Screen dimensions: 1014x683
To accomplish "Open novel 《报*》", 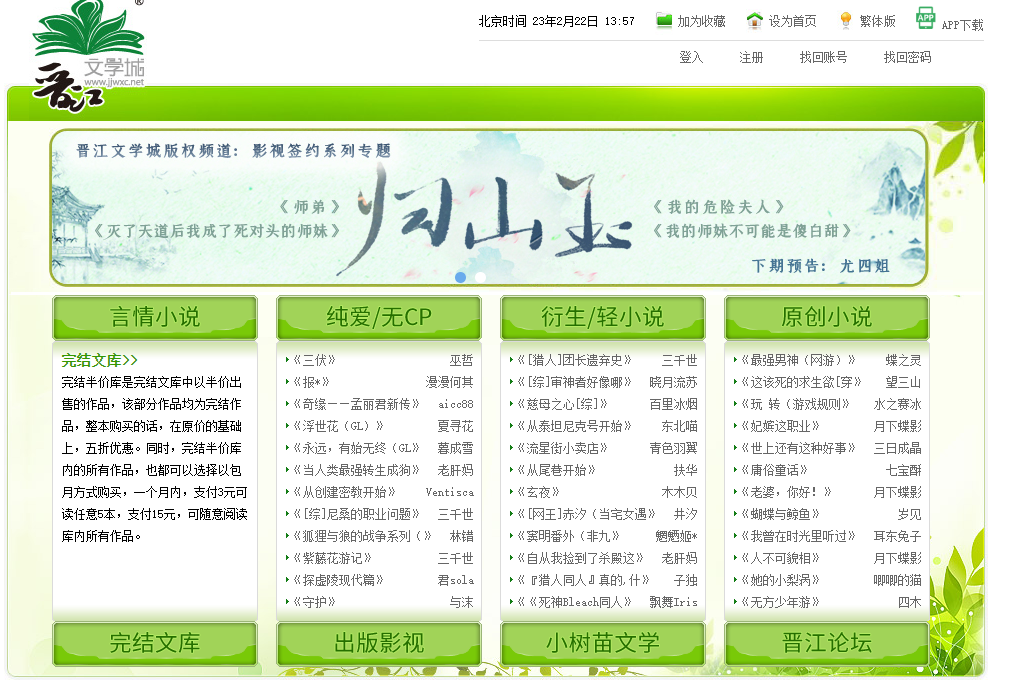I will 312,382.
